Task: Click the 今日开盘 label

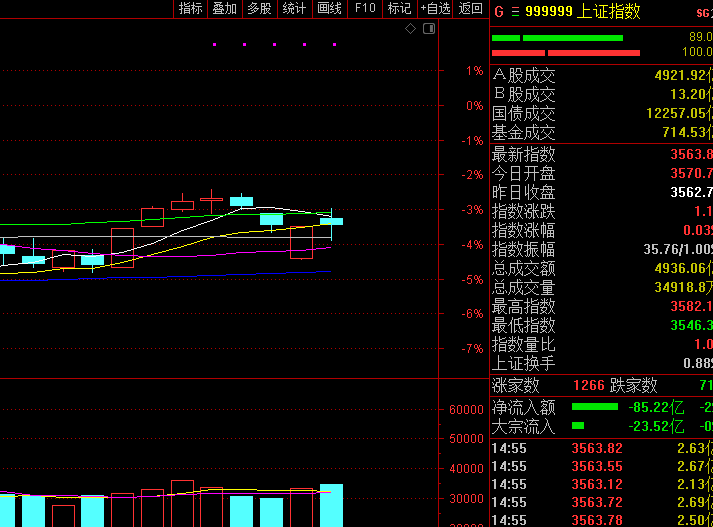Action: 523,174
